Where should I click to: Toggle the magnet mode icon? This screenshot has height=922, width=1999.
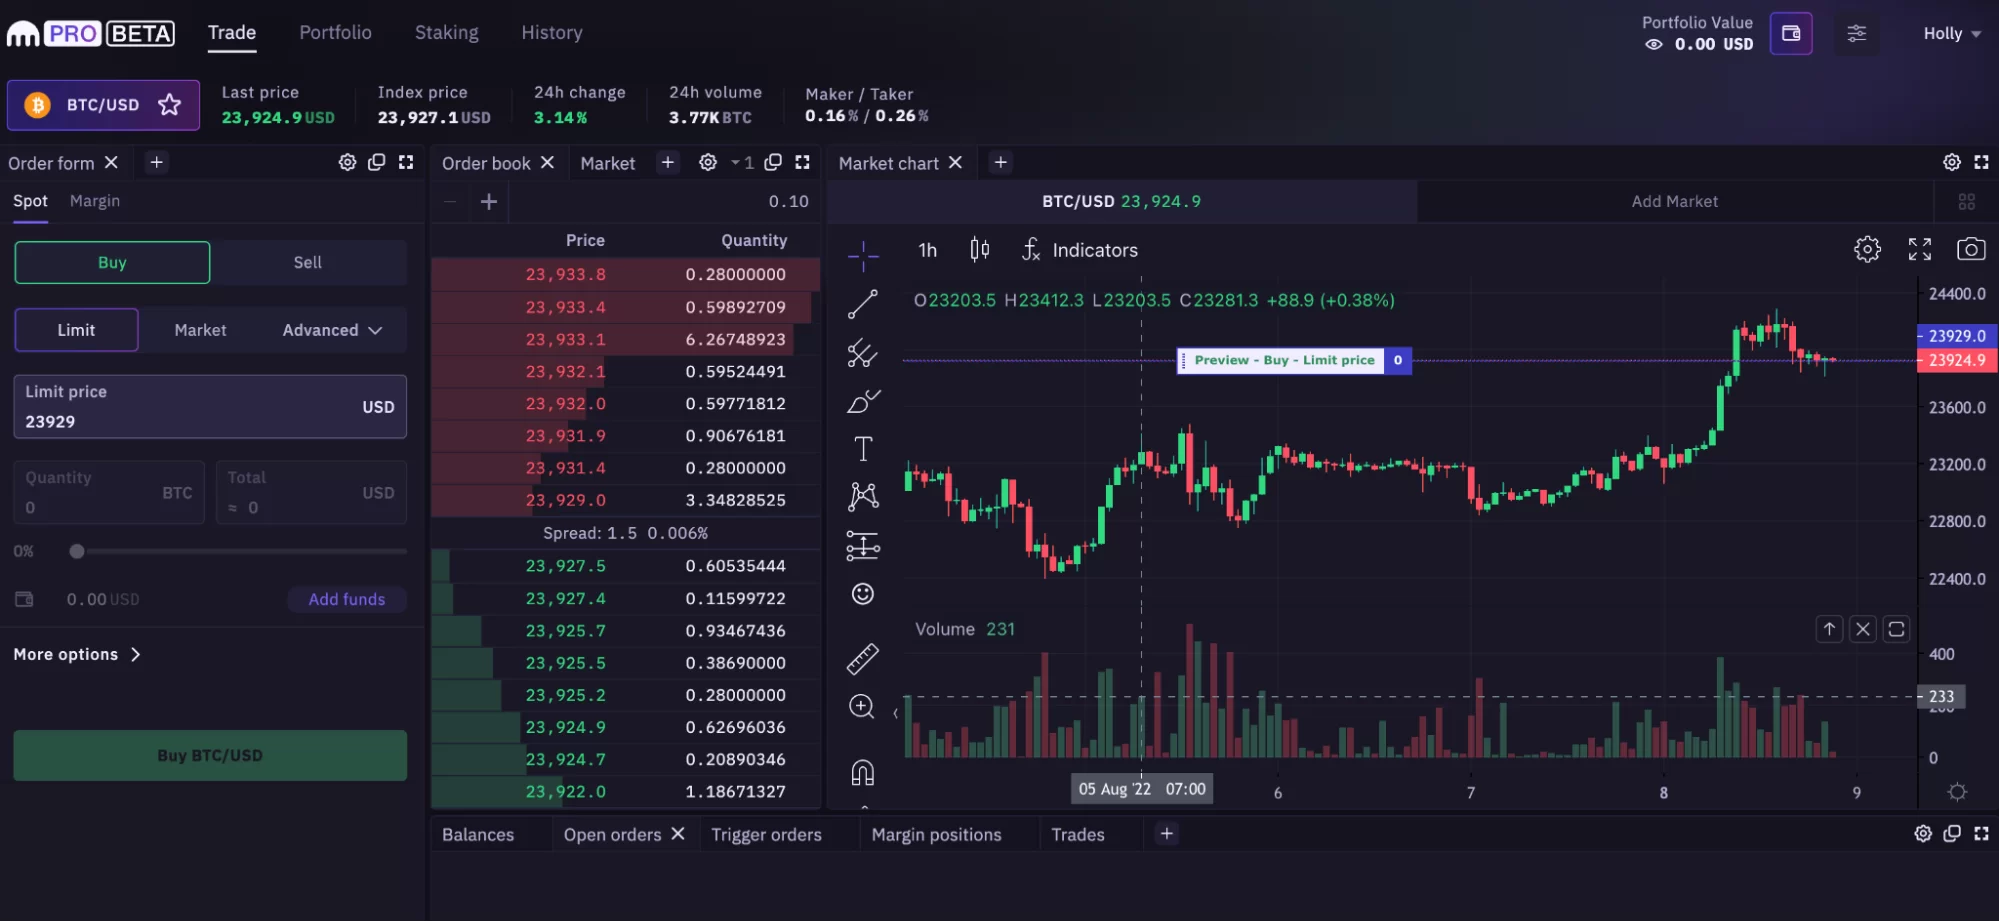coord(862,772)
